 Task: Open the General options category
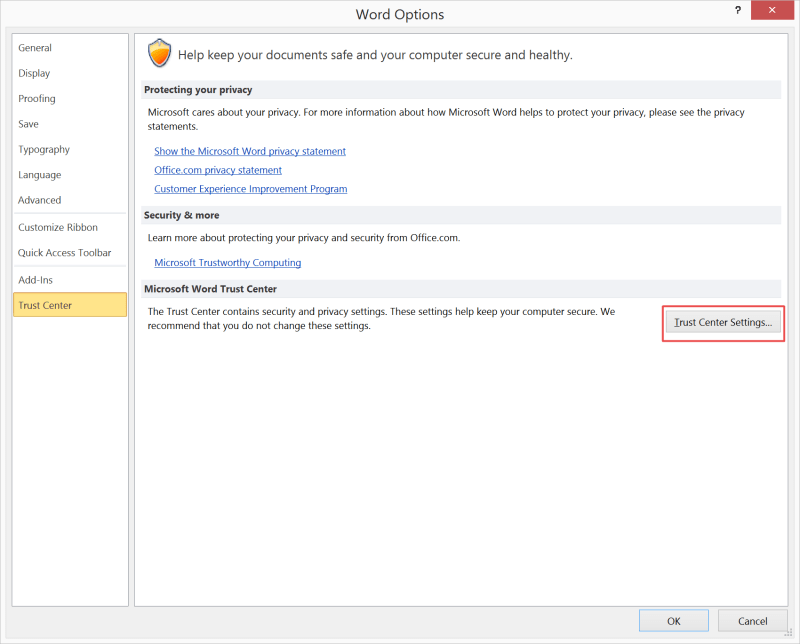tap(35, 48)
